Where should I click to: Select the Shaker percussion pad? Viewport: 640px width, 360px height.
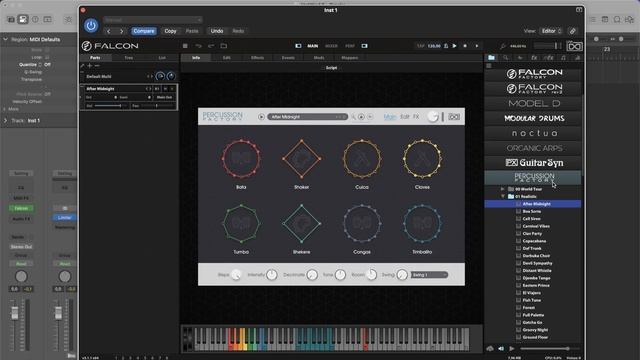point(302,159)
